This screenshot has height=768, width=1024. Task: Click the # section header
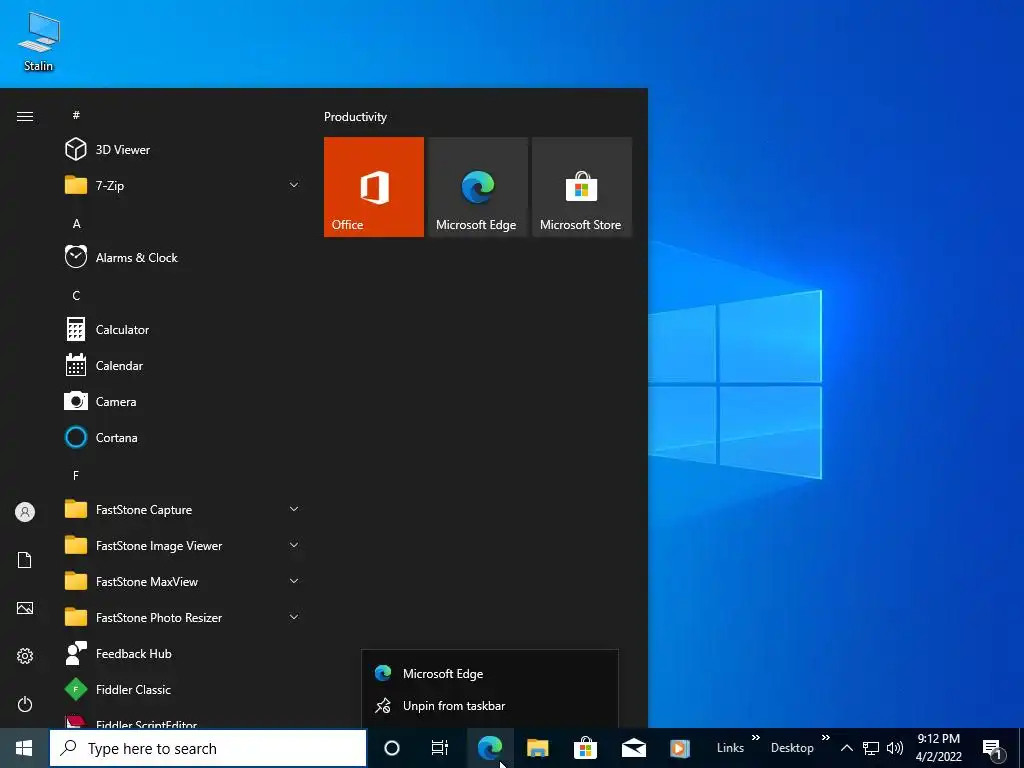point(76,115)
